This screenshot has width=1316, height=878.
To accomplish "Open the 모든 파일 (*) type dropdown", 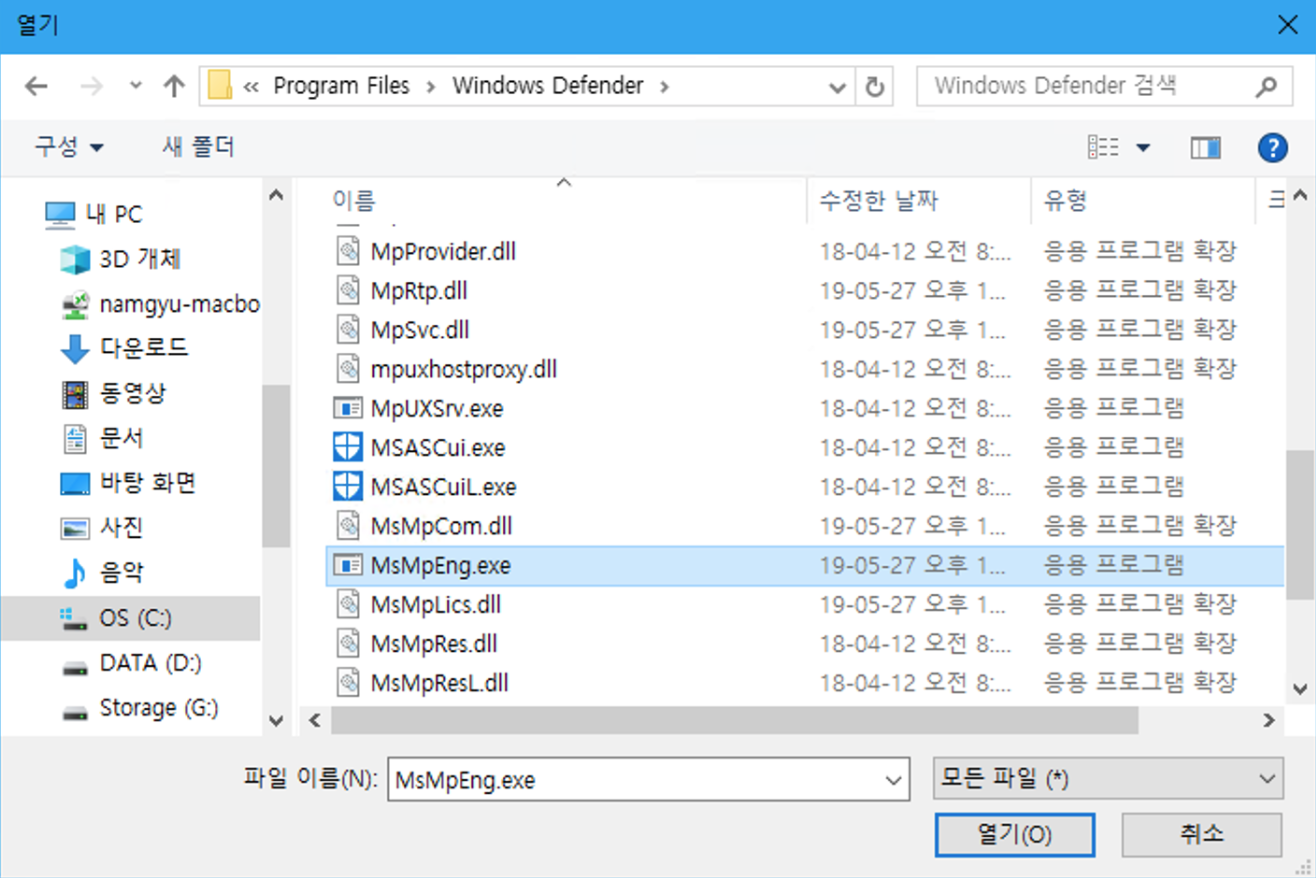I will click(1107, 779).
